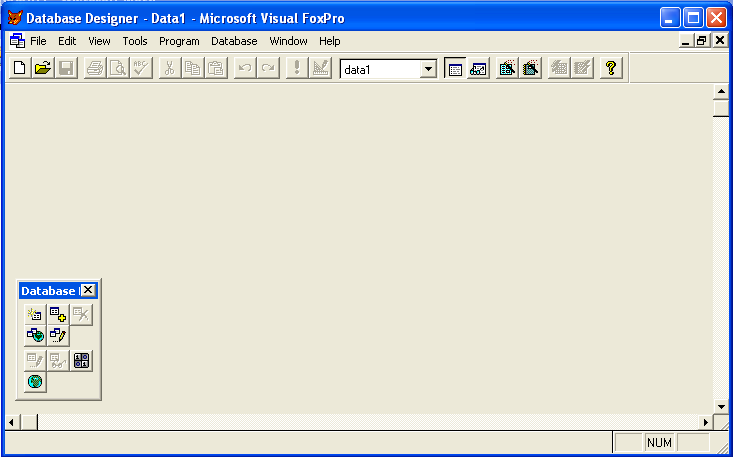Close the inner Database Designer window
The image size is (733, 457).
(x=720, y=41)
